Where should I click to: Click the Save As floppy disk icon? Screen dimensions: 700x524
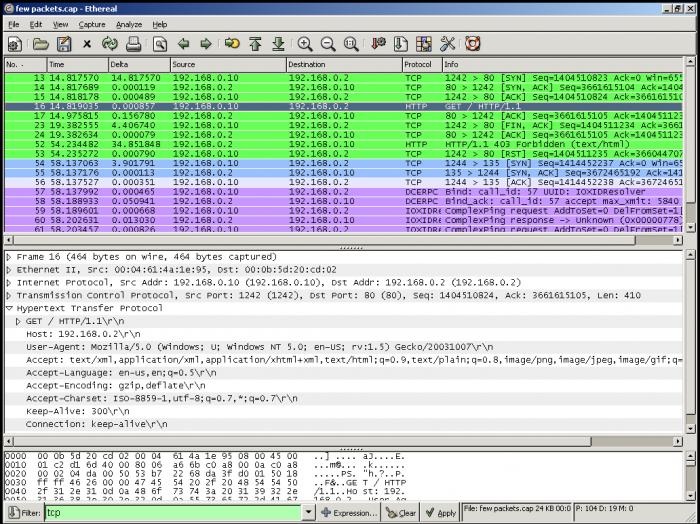click(x=64, y=44)
